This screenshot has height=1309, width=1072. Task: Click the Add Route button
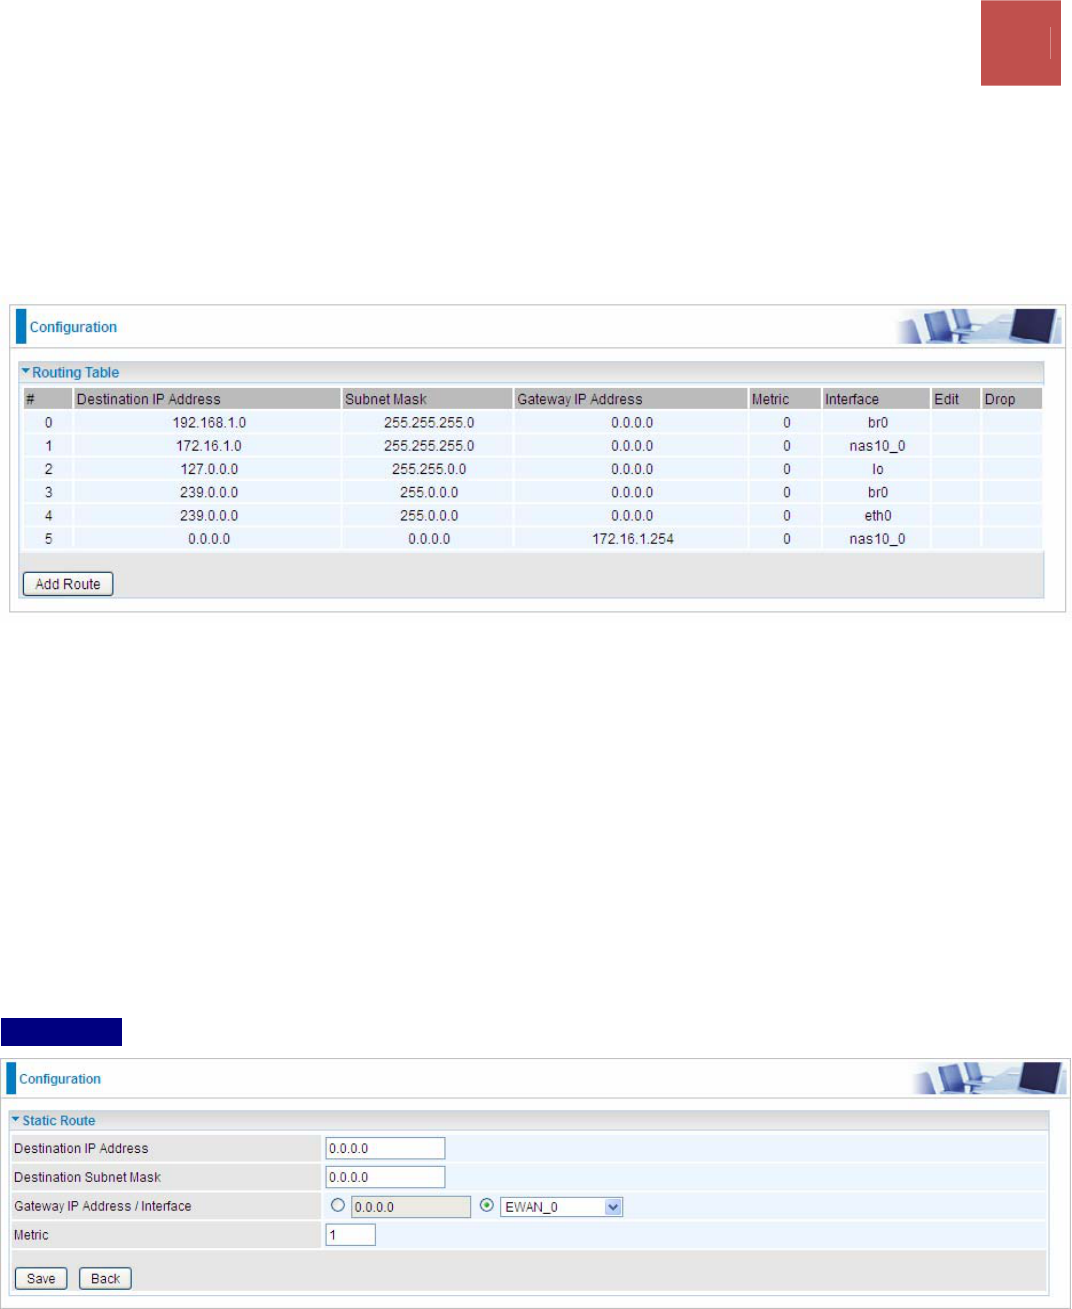pyautogui.click(x=68, y=584)
